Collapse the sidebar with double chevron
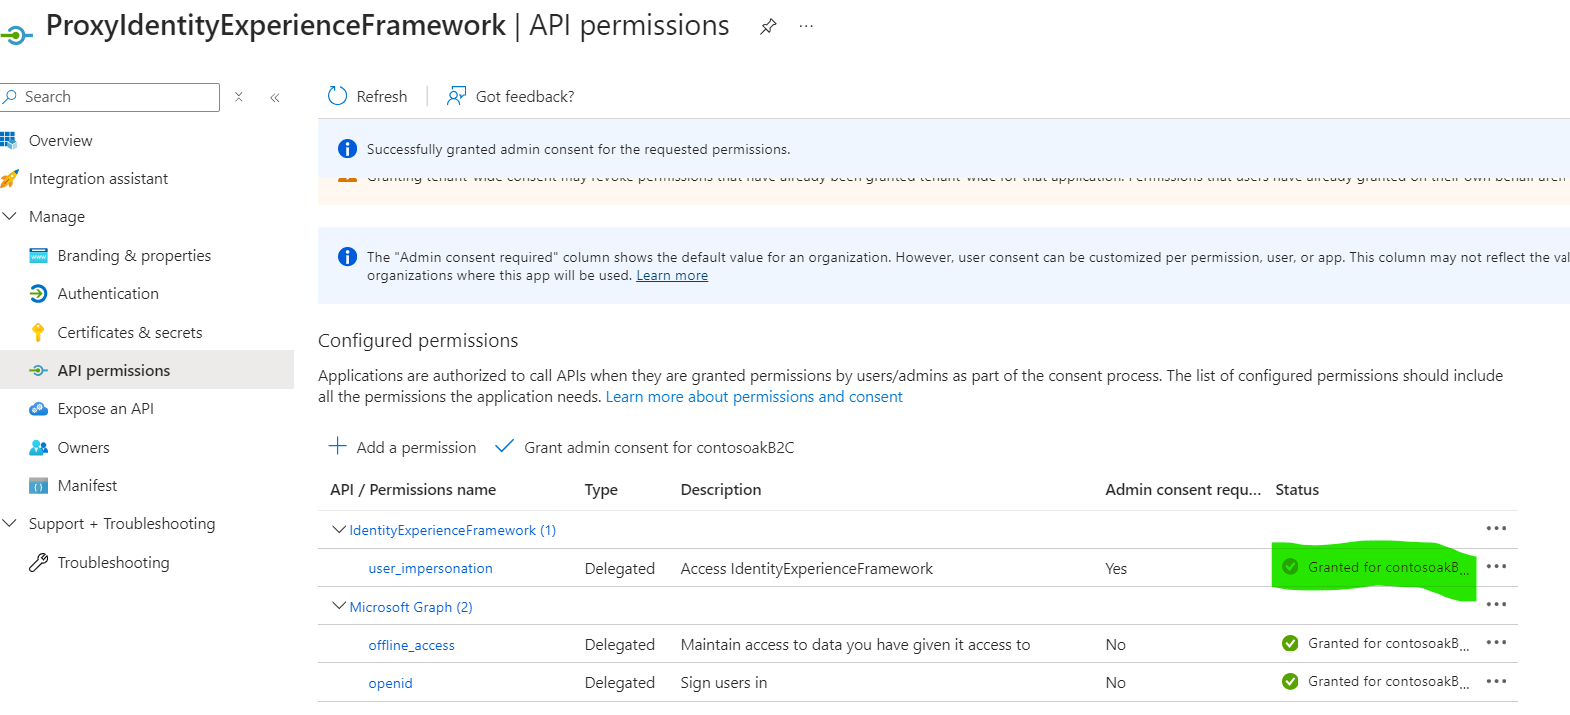 click(275, 97)
